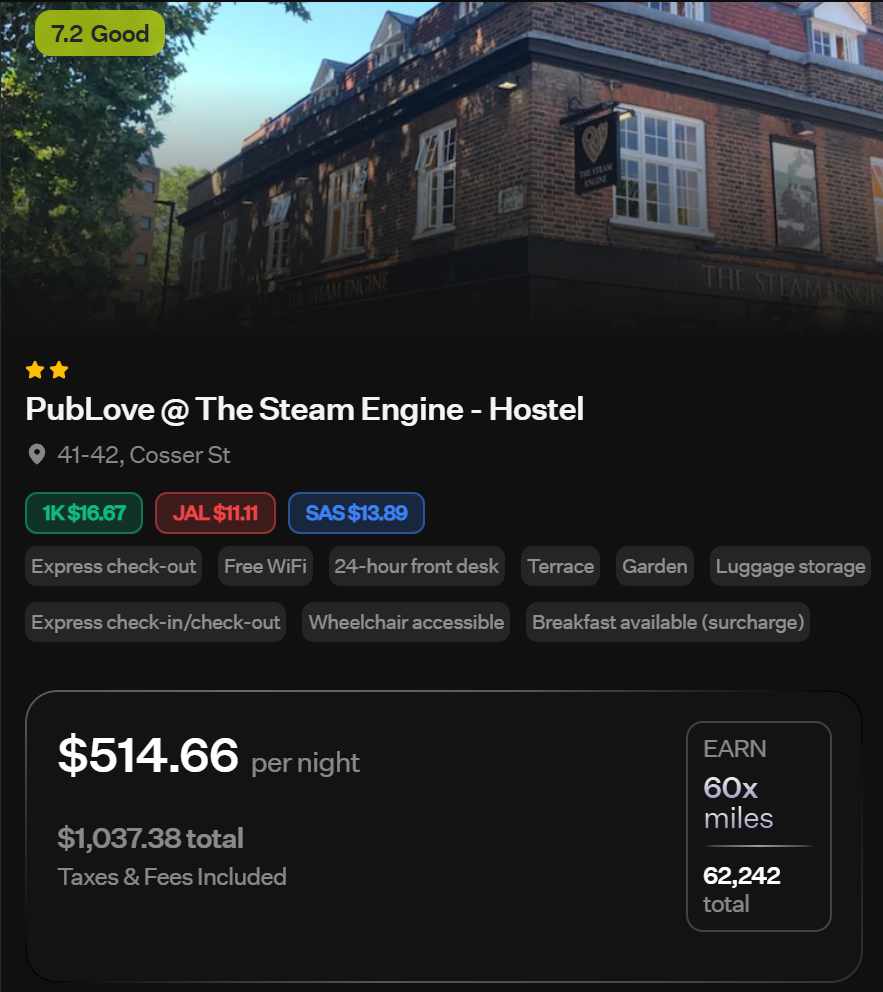Select the SAS $13.89 loyalty badge
Viewport: 883px width, 992px height.
click(x=356, y=512)
